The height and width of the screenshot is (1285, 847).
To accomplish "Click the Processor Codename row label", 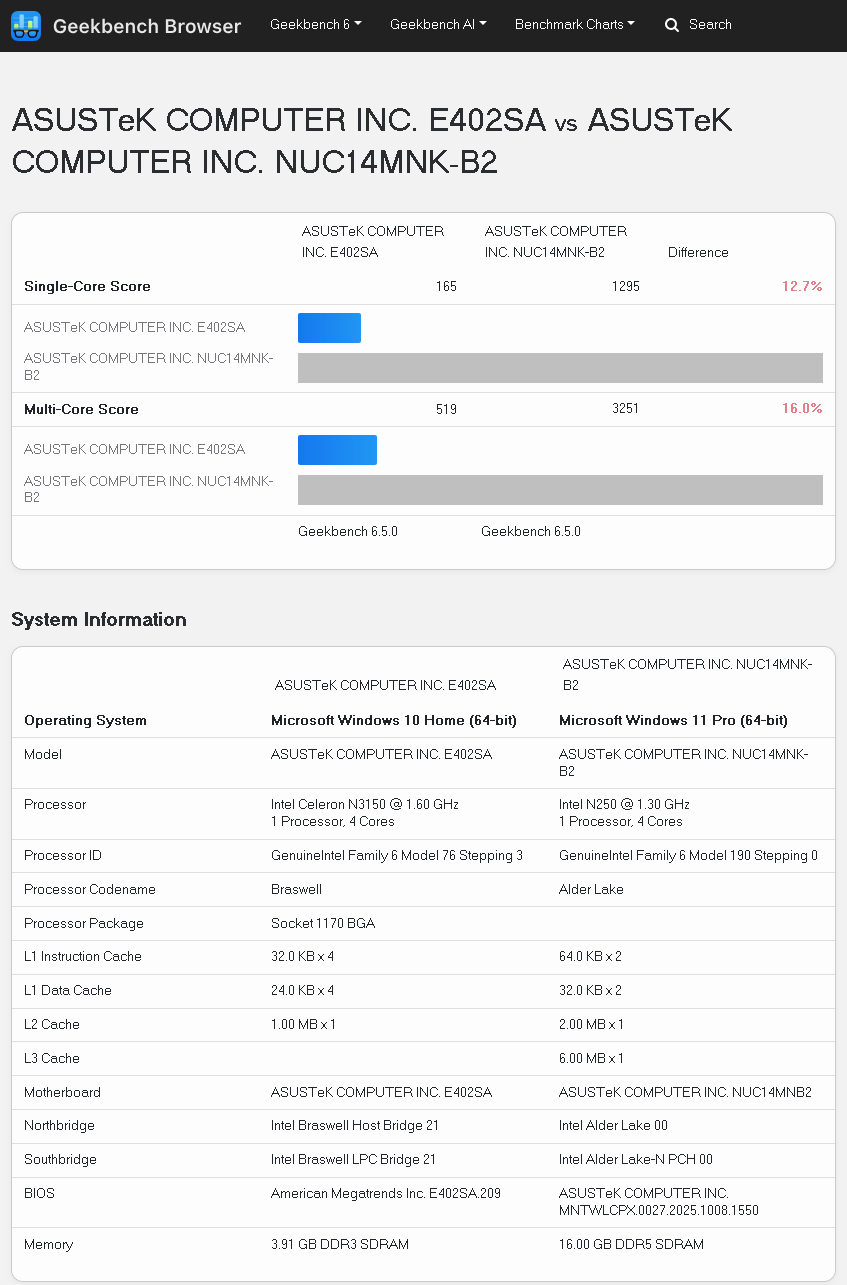I will 90,889.
